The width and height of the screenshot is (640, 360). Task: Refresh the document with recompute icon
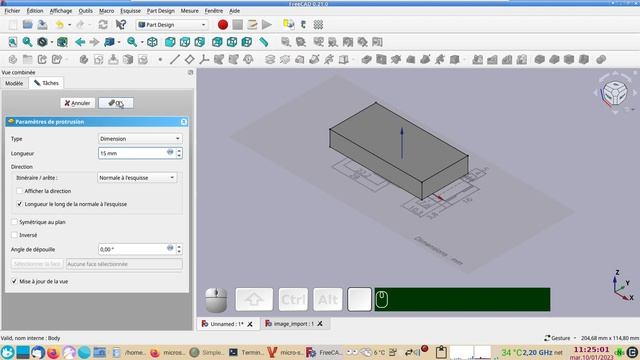tap(103, 24)
